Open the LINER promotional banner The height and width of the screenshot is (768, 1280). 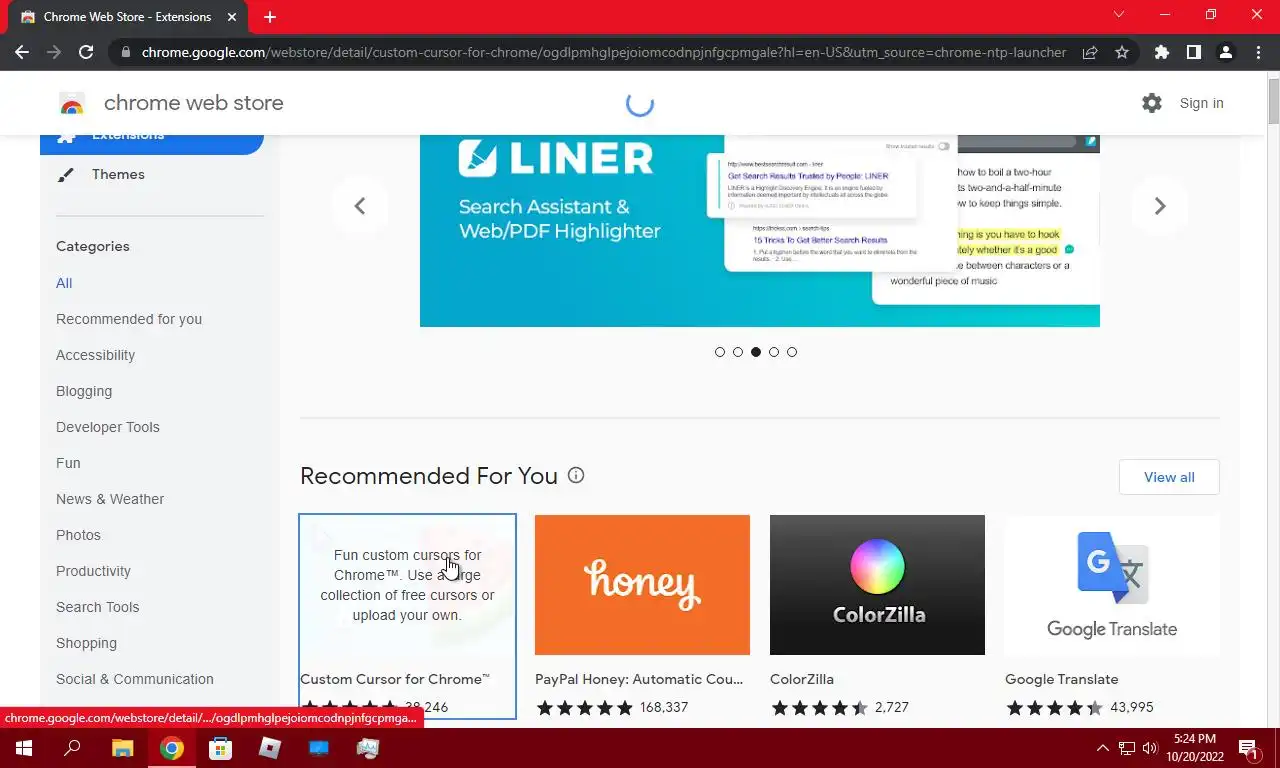tap(760, 230)
